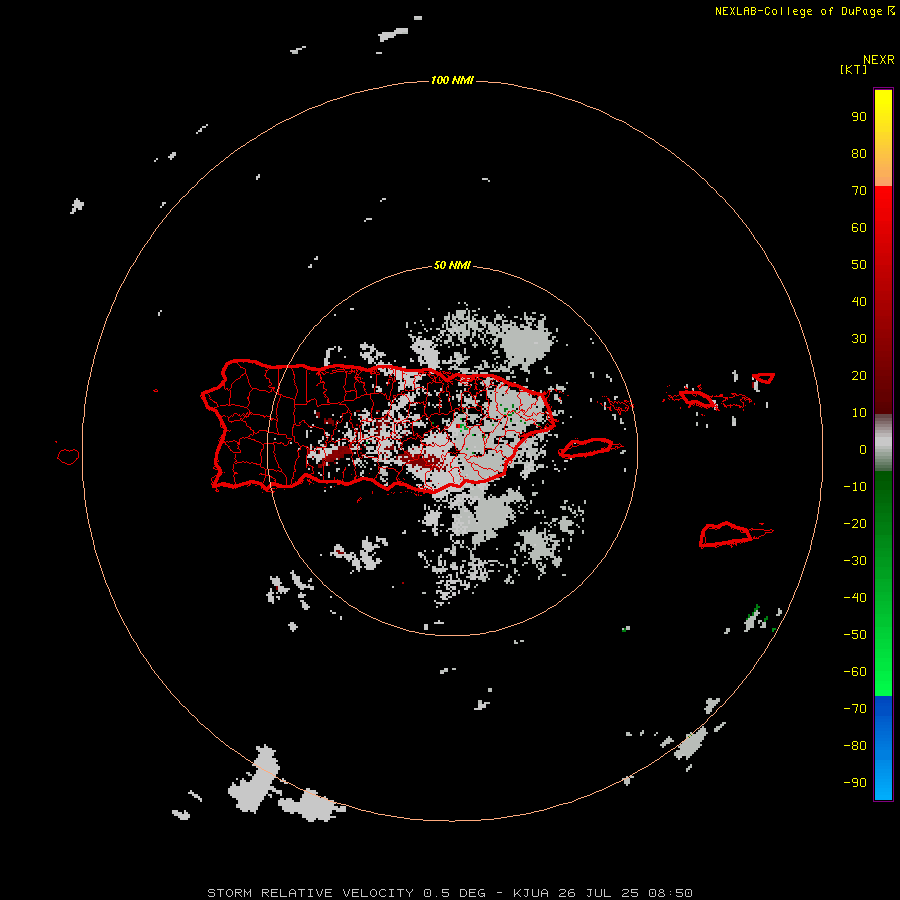Click the positive 30 scale value
900x900 pixels.
tap(859, 339)
